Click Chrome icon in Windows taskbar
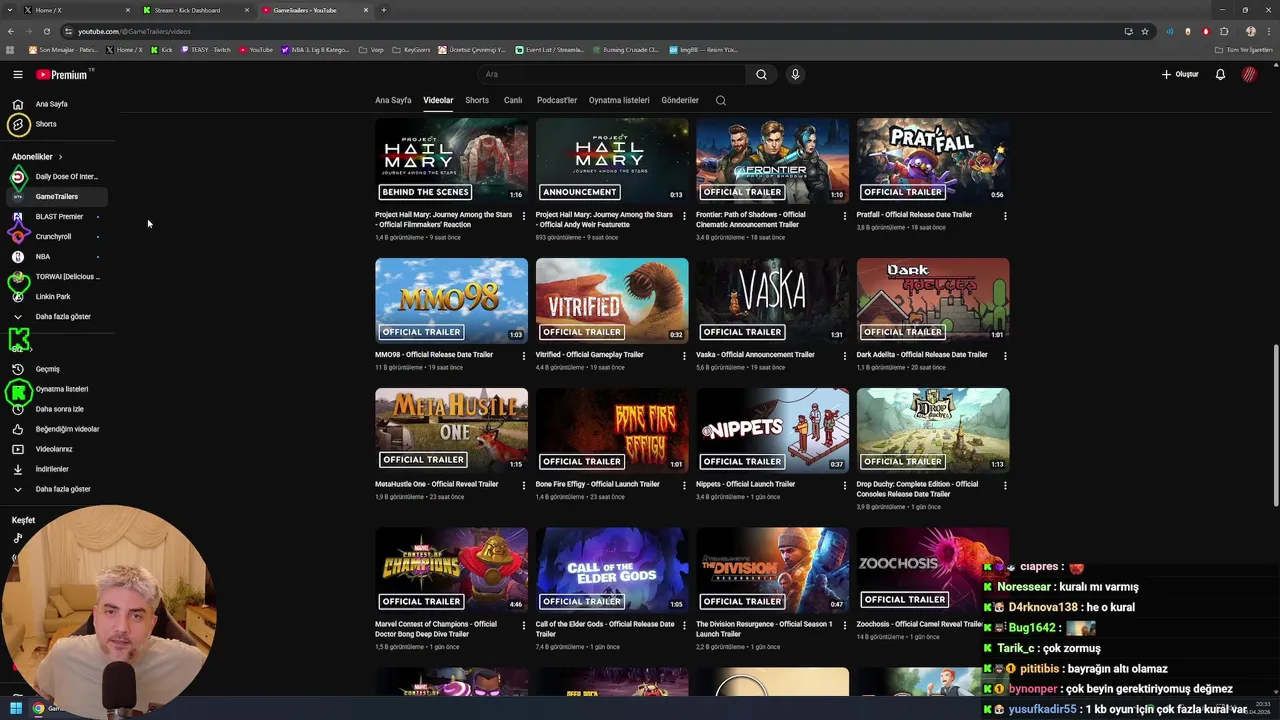 click(x=38, y=708)
